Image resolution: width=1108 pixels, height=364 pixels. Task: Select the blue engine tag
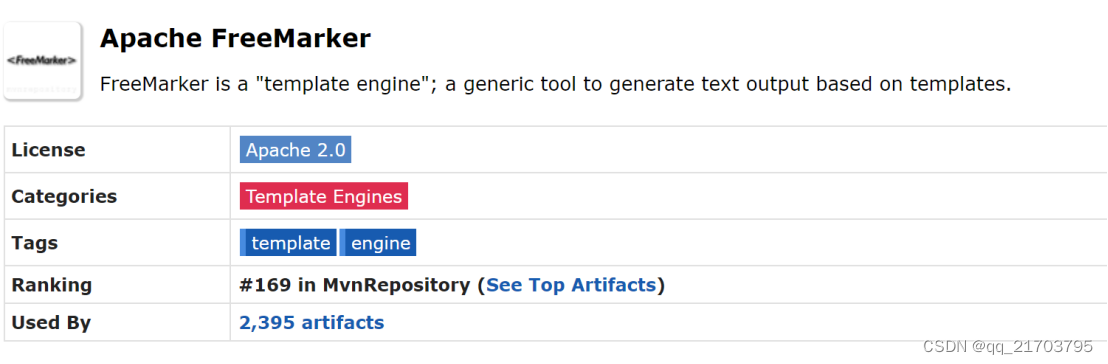pyautogui.click(x=378, y=243)
